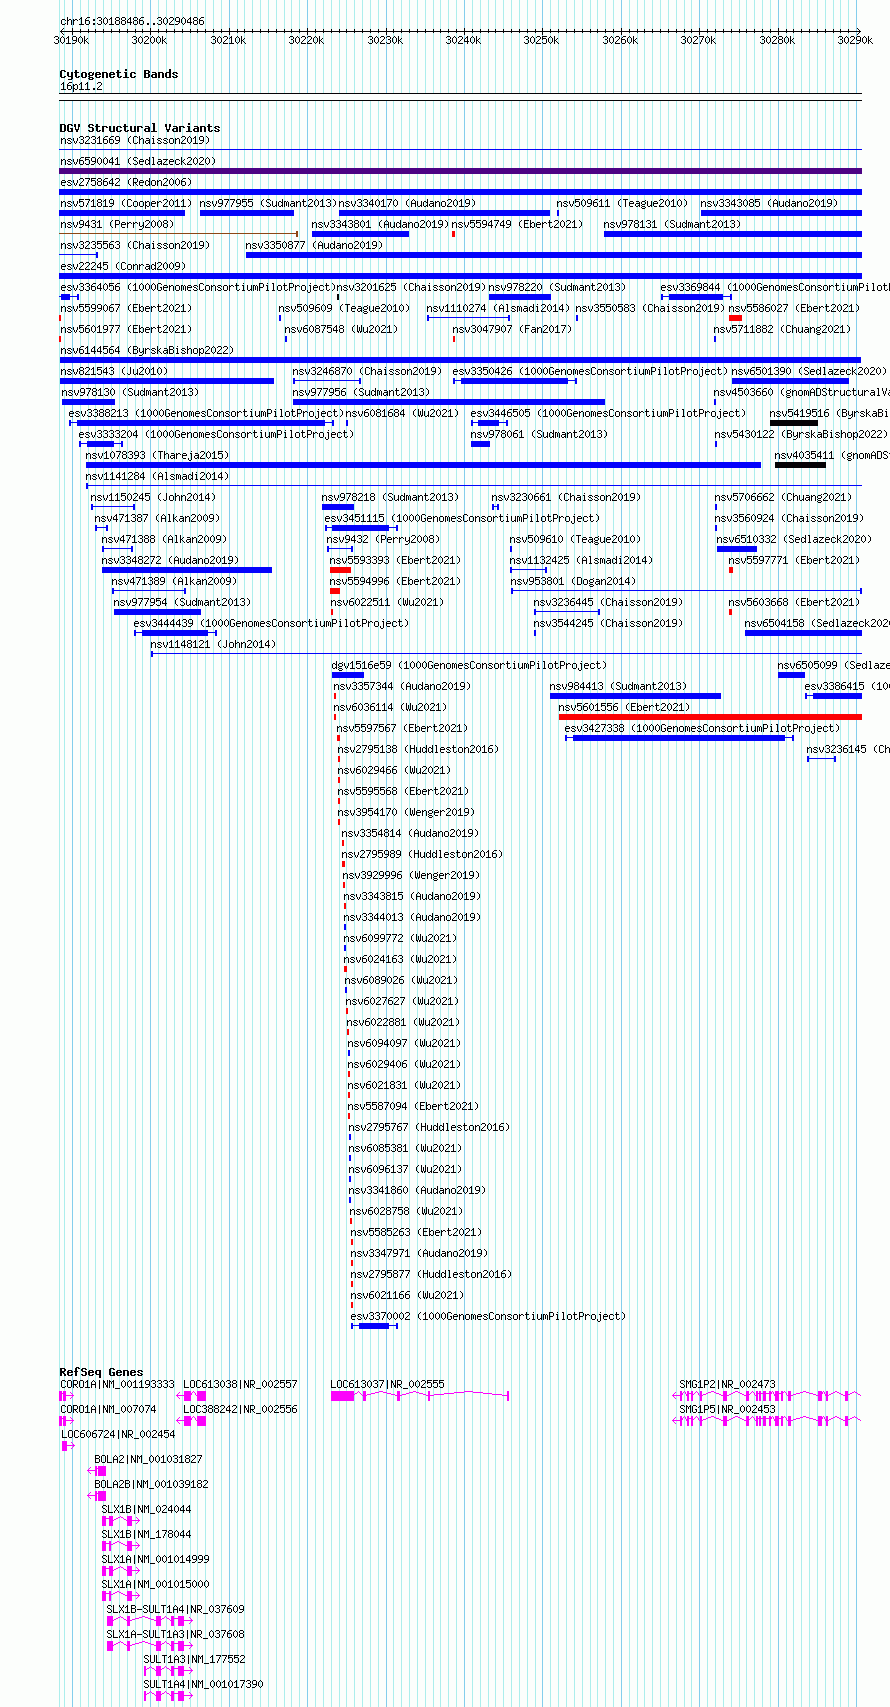Image resolution: width=890 pixels, height=1707 pixels.
Task: Click the chr16:30188486..30290486 region label
Action: click(x=132, y=21)
